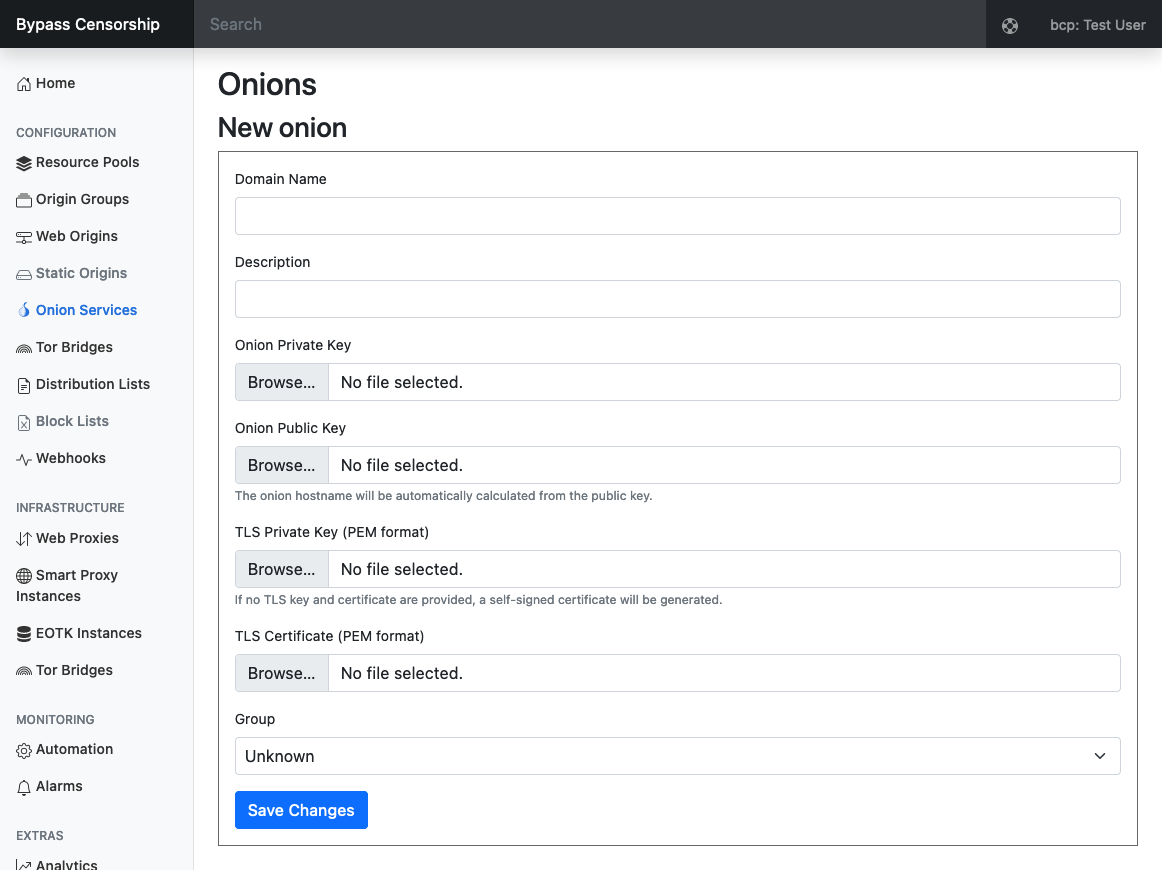Click the Alarms bell icon
Image resolution: width=1162 pixels, height=870 pixels.
click(x=24, y=787)
